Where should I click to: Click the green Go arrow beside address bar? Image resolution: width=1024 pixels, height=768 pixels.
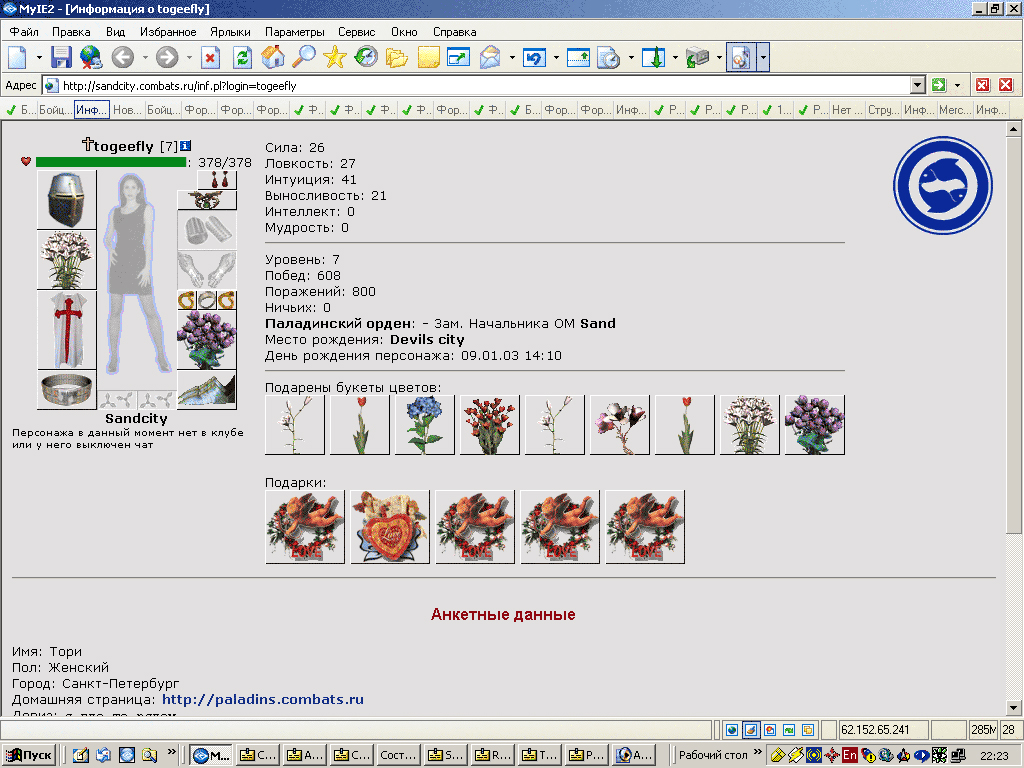[x=939, y=85]
